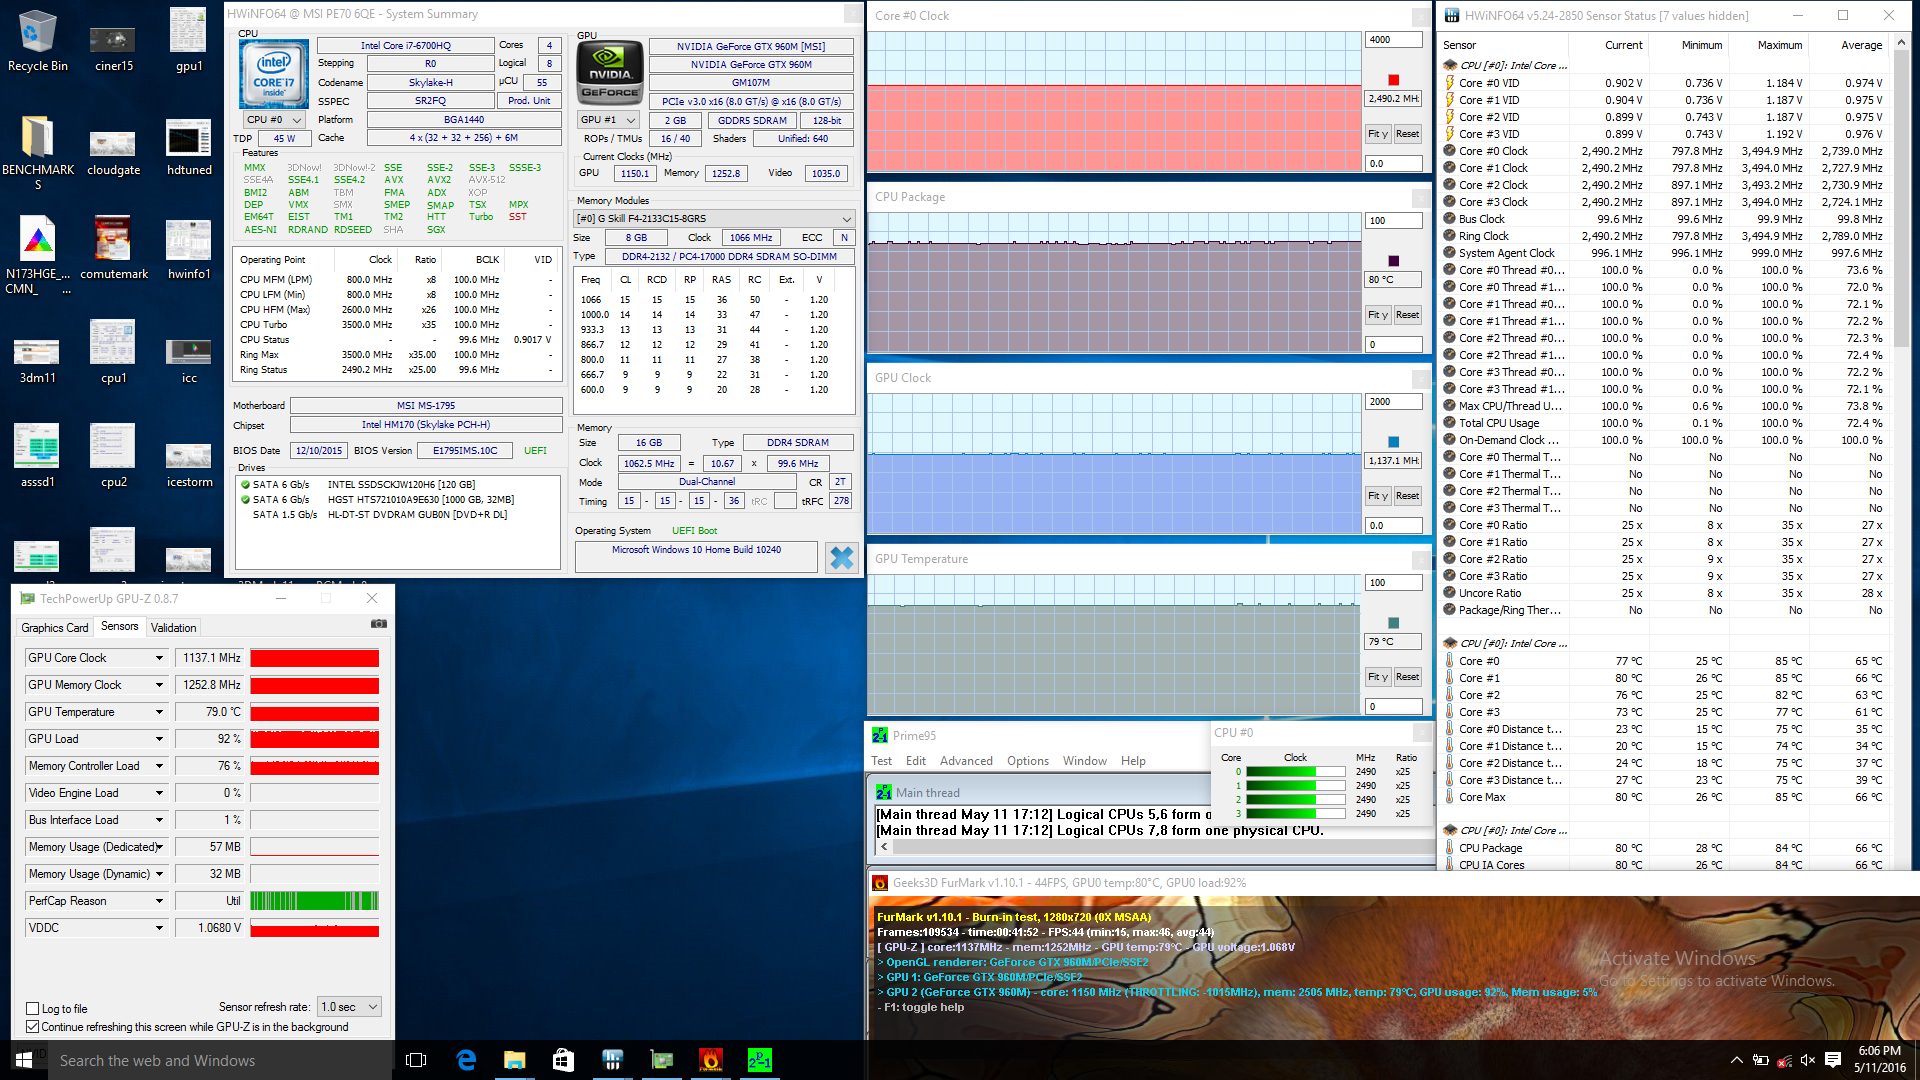Click the Core #0 Clock sensor row
Viewport: 1920px width, 1080px height.
(1664, 151)
